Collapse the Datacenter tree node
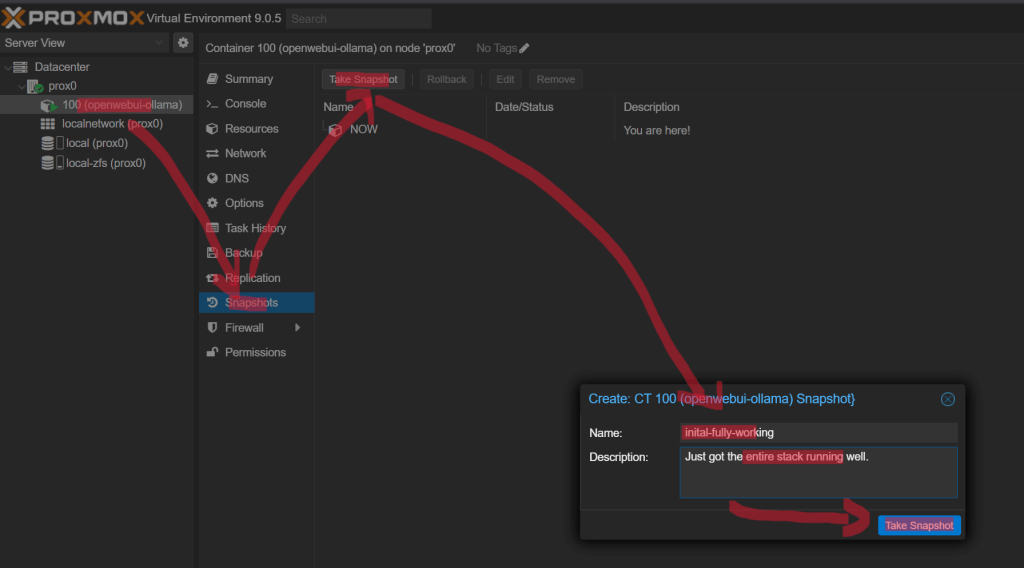 (8, 67)
